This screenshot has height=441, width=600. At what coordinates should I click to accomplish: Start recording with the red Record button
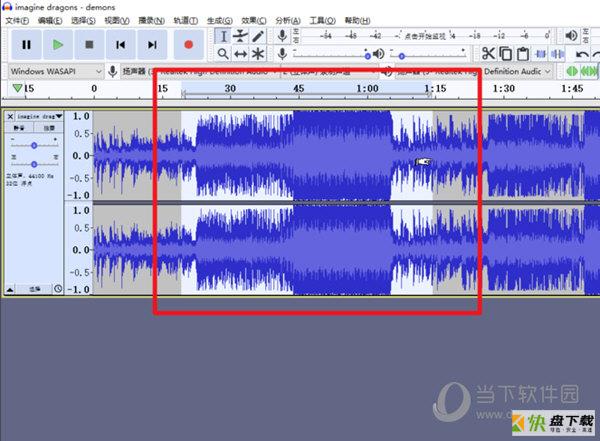coord(188,45)
